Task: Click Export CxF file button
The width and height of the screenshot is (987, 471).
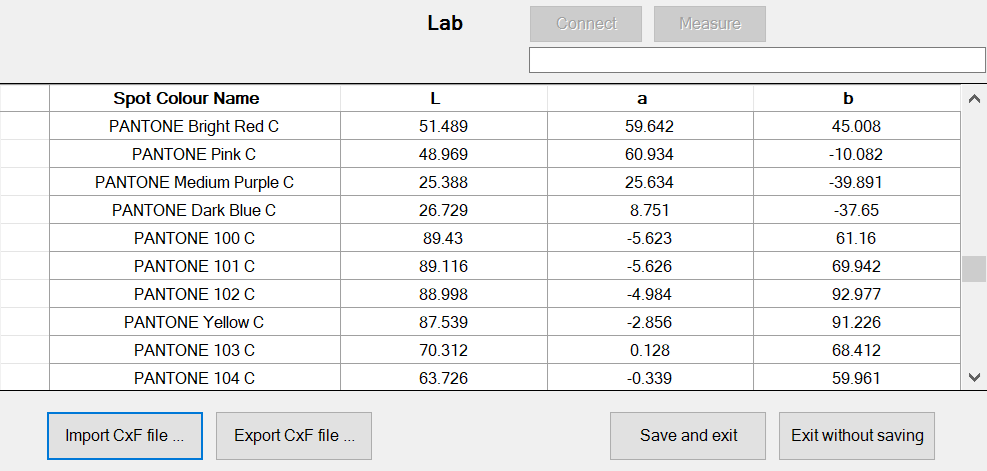Action: pyautogui.click(x=294, y=436)
